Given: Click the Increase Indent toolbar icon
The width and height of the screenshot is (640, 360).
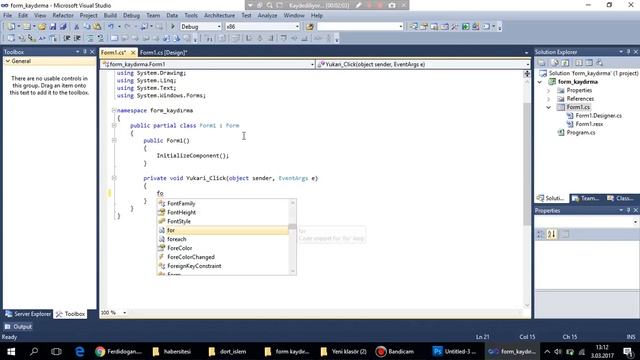Looking at the screenshot, I should click(77, 38).
